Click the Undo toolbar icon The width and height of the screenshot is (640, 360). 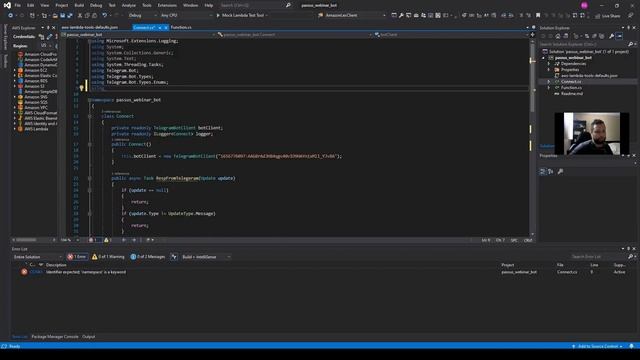point(104,16)
